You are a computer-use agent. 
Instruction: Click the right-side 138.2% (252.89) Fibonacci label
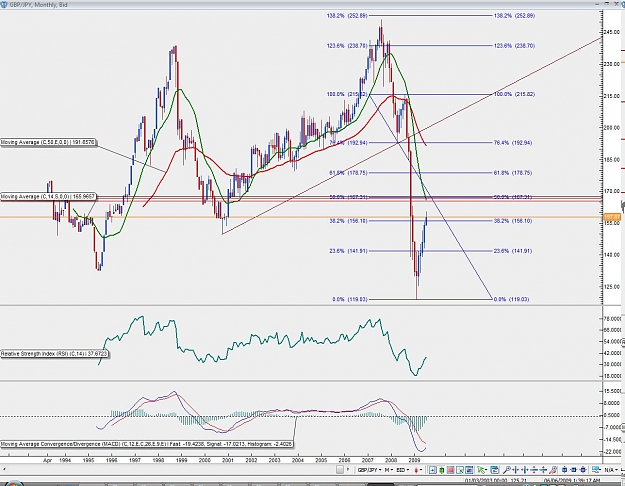coord(514,16)
